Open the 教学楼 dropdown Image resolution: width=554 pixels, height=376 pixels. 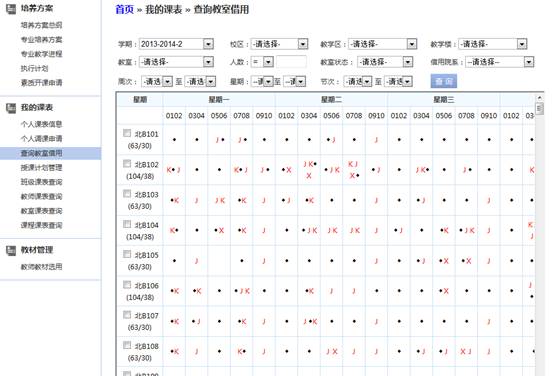pos(493,44)
